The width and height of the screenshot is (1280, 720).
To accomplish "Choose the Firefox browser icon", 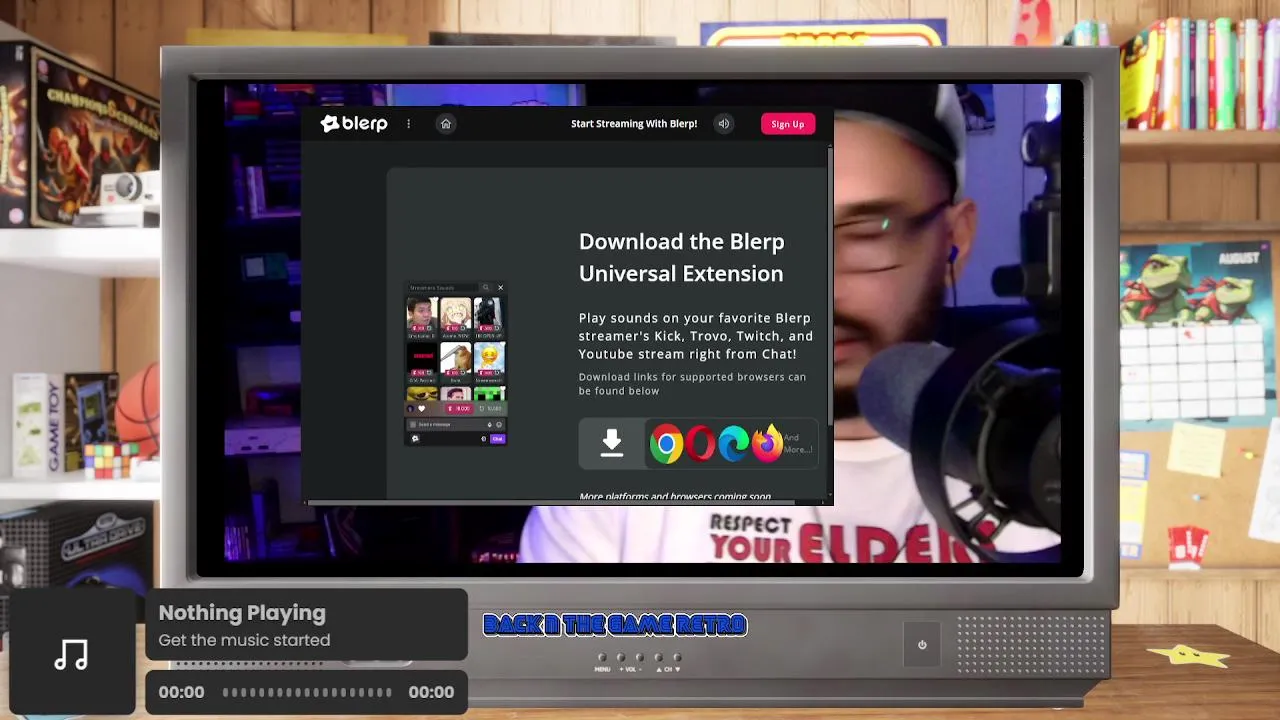I will click(766, 443).
